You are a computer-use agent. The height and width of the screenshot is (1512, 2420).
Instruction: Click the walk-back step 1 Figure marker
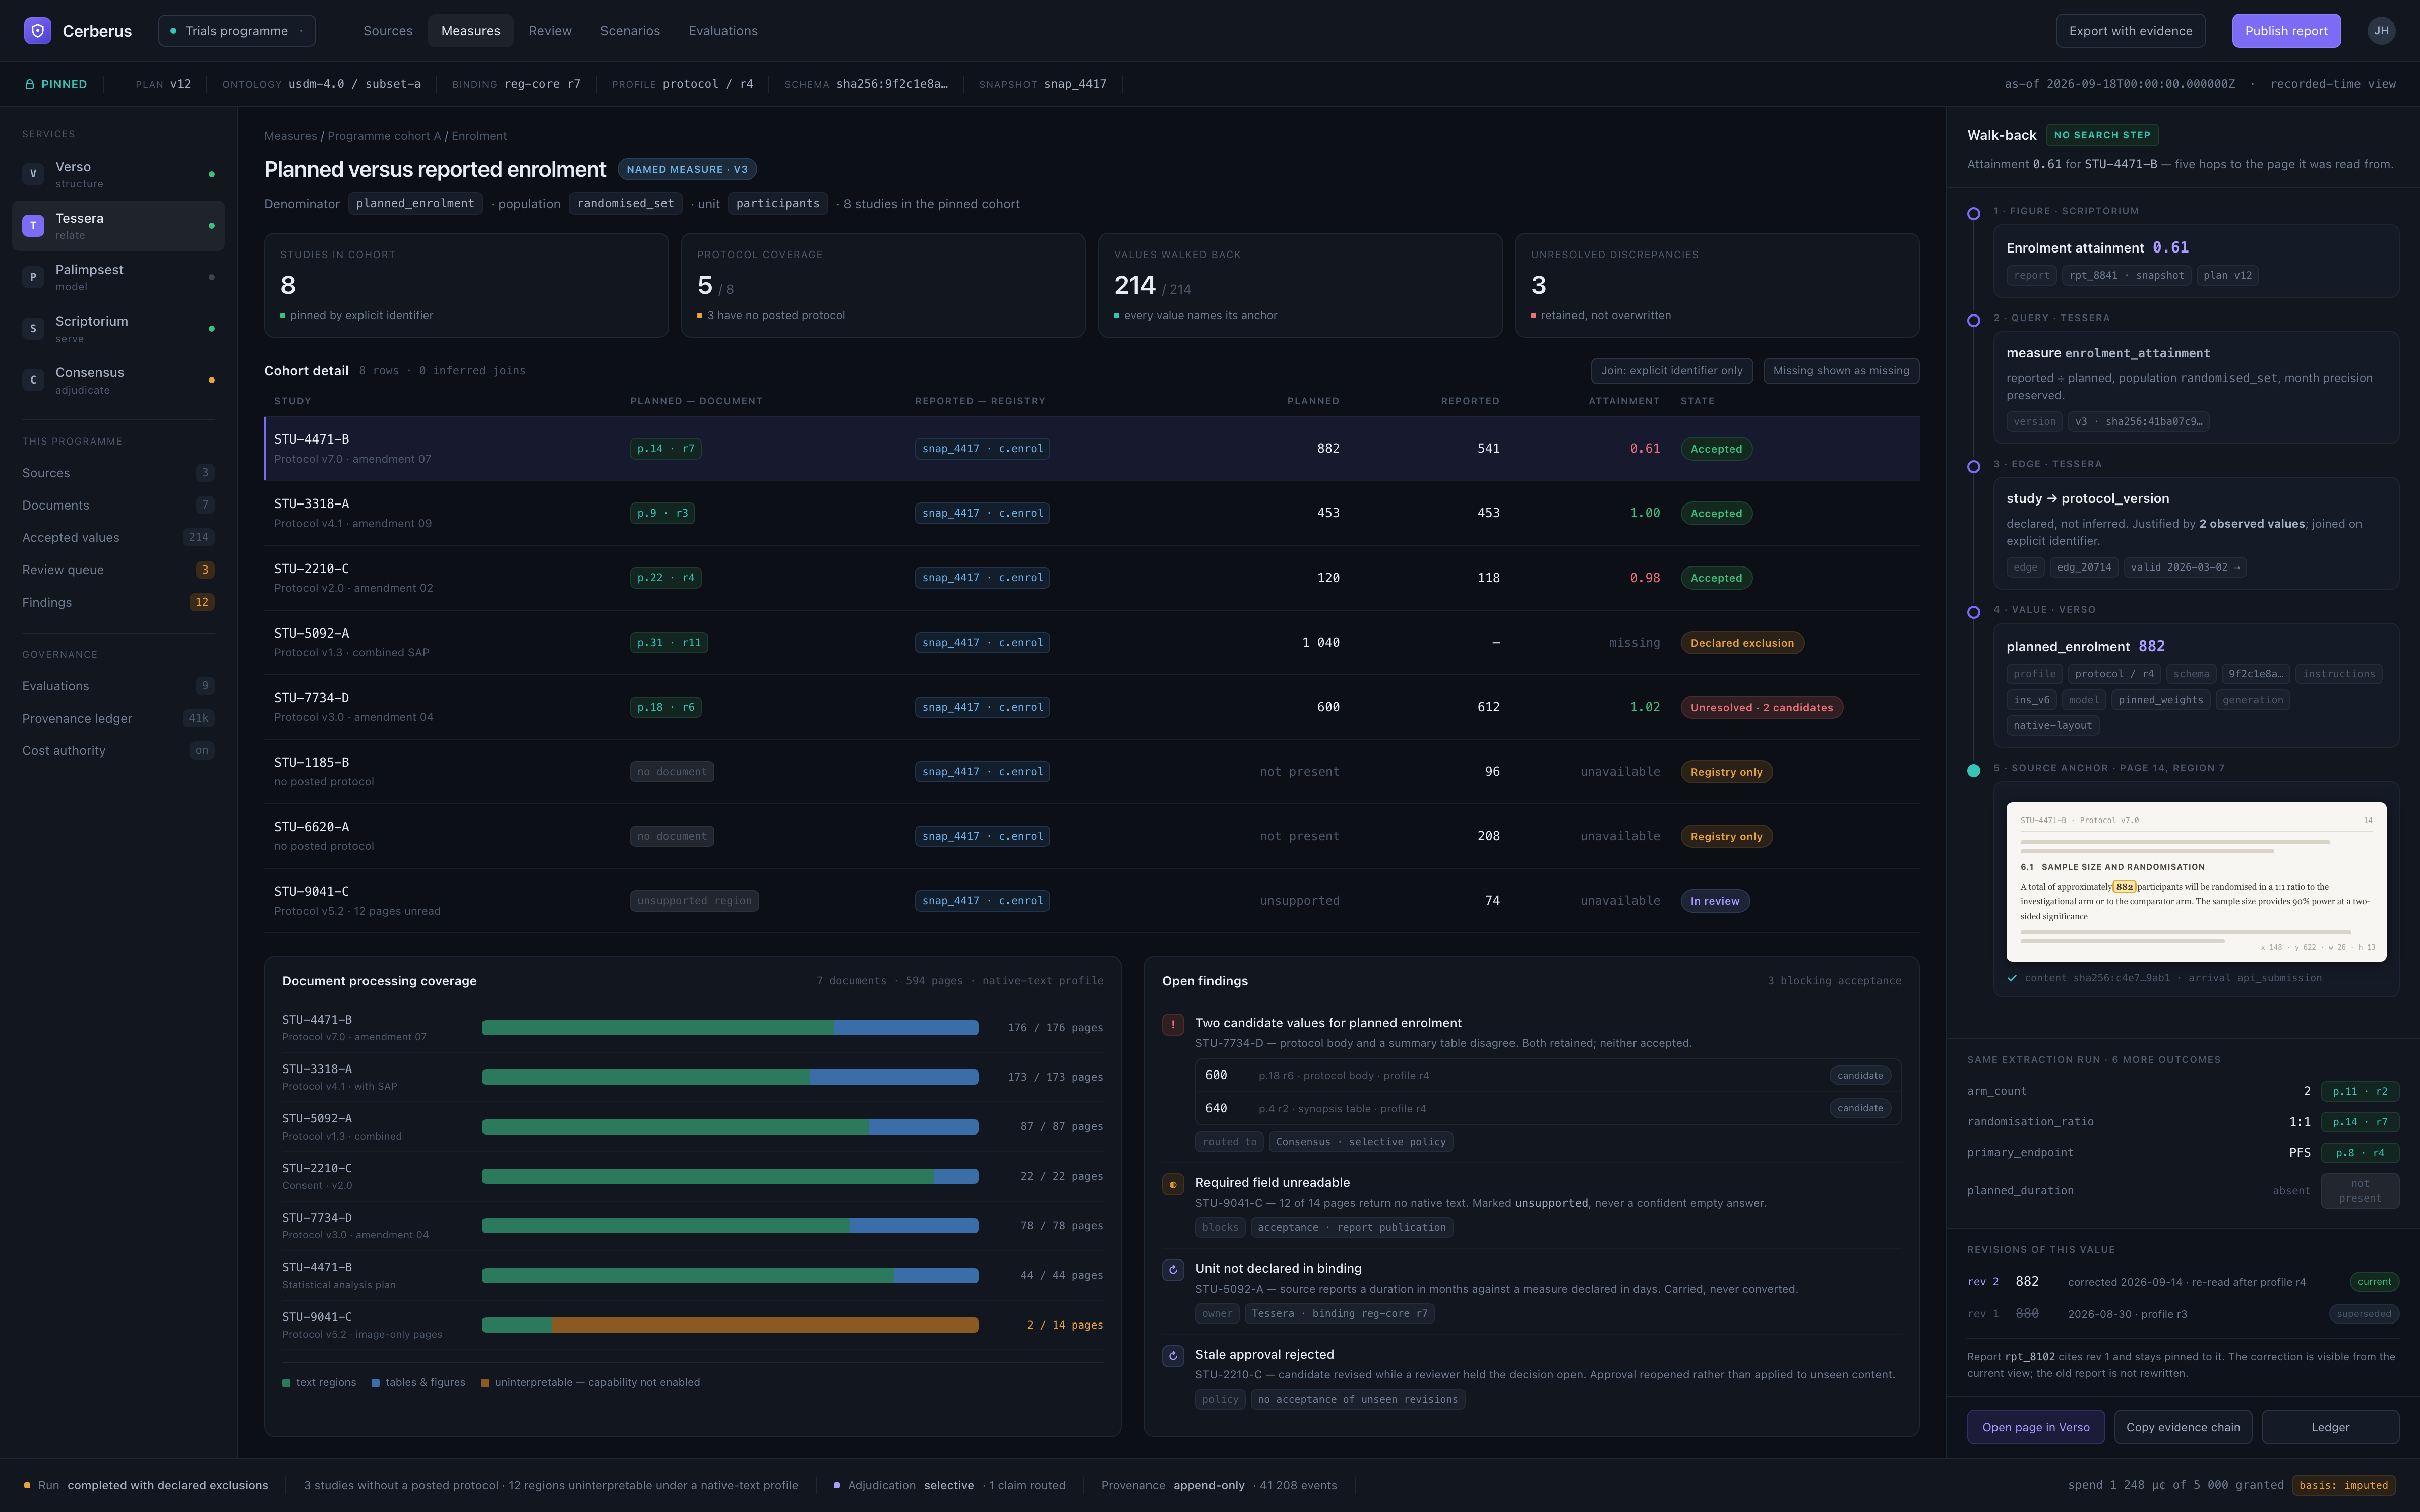pyautogui.click(x=1973, y=213)
